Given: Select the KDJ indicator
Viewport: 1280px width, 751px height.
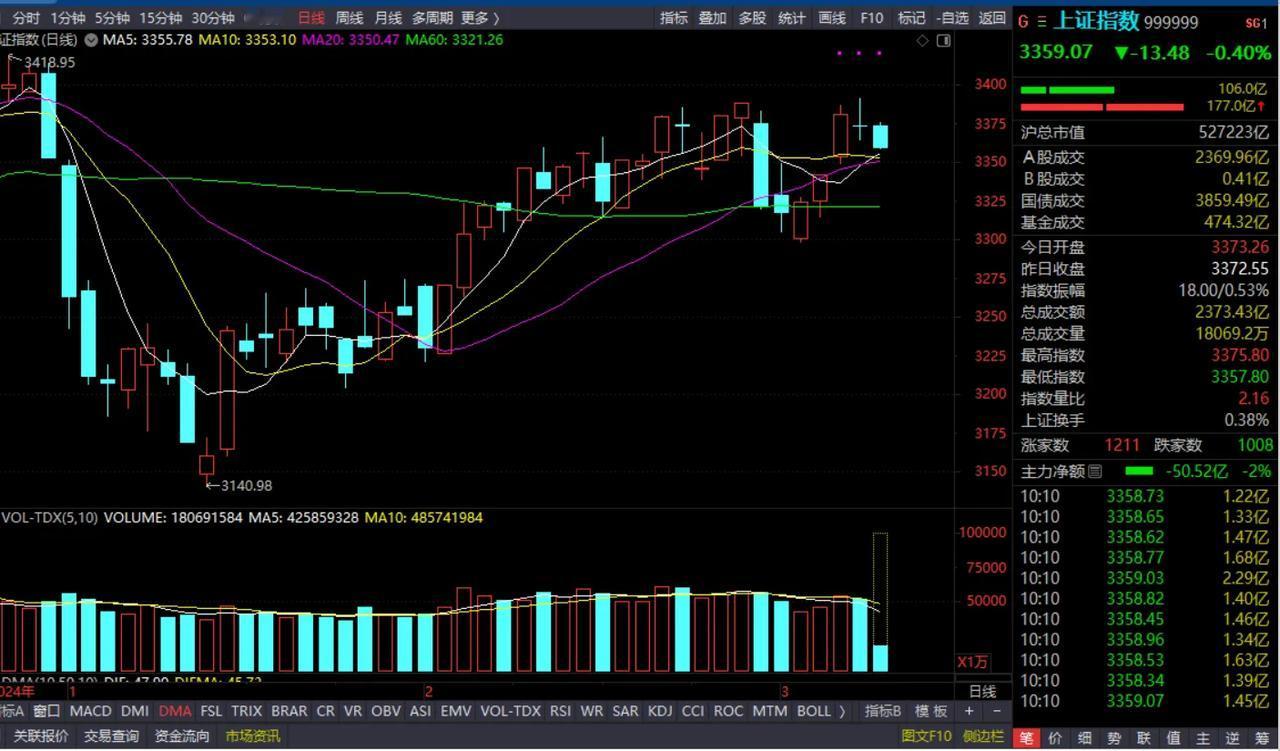Looking at the screenshot, I should coord(660,711).
